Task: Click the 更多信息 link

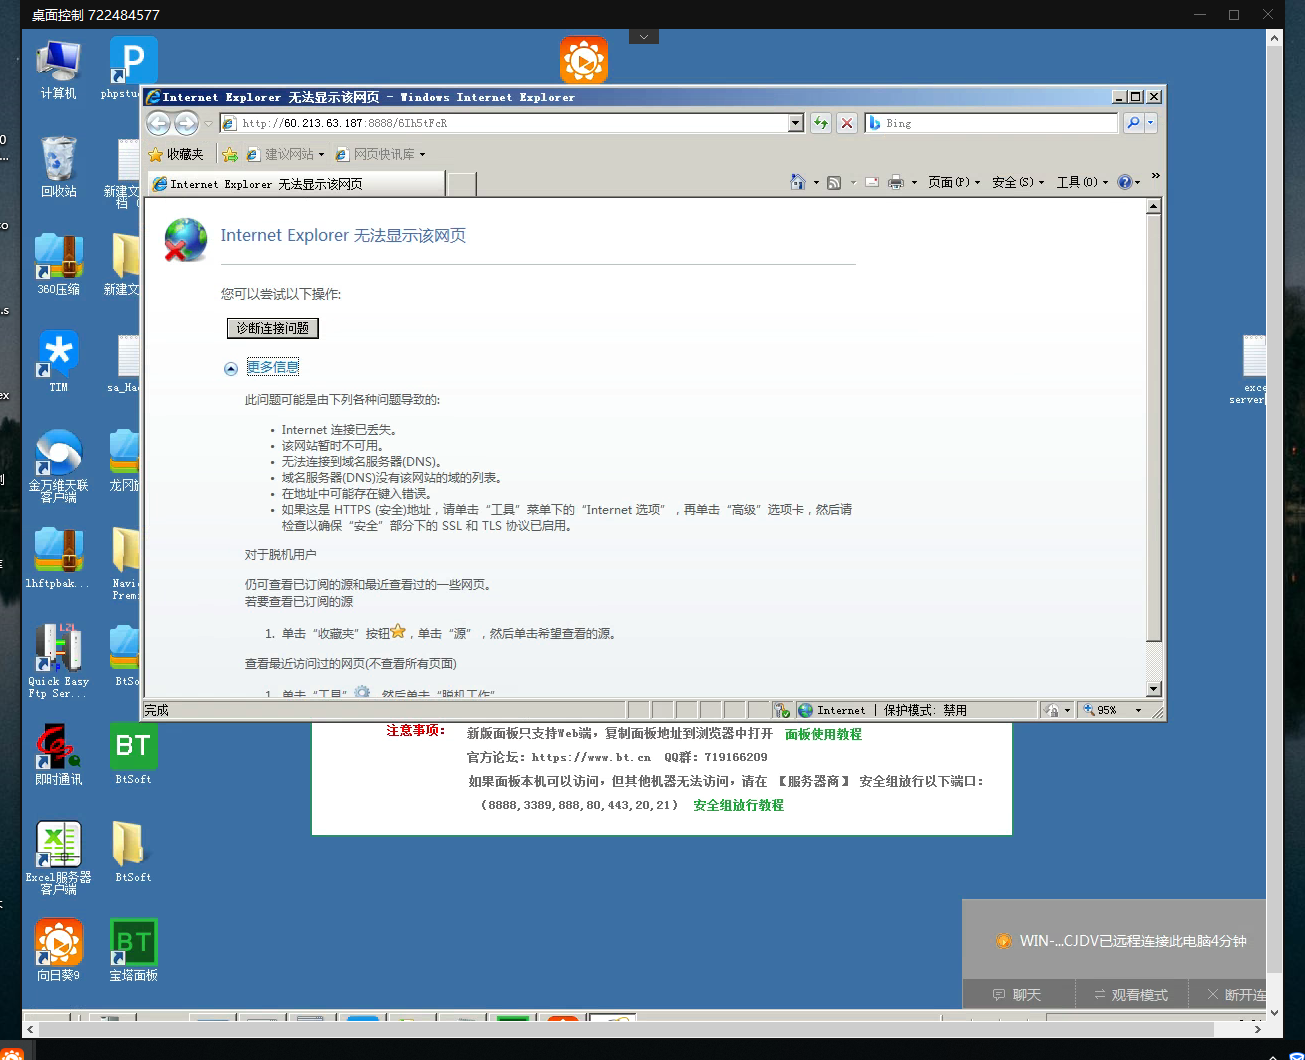Action: click(x=273, y=367)
